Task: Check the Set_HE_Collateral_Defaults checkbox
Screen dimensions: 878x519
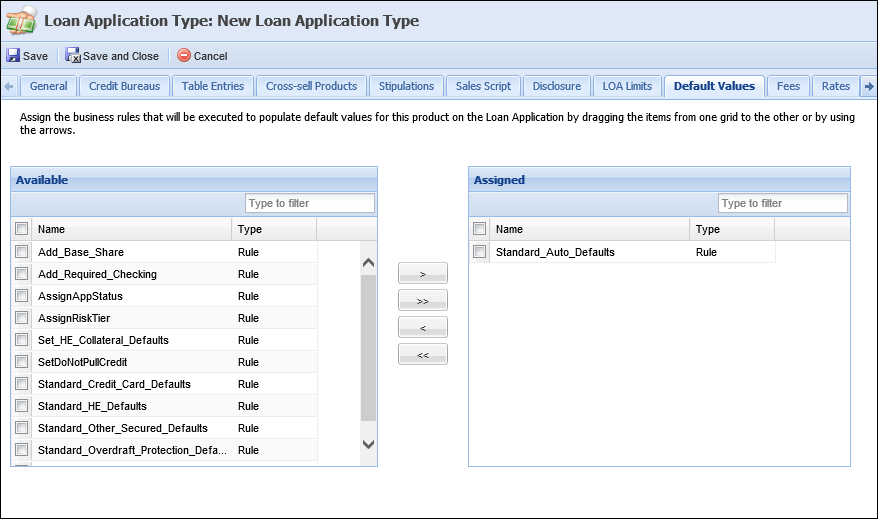Action: click(x=21, y=339)
